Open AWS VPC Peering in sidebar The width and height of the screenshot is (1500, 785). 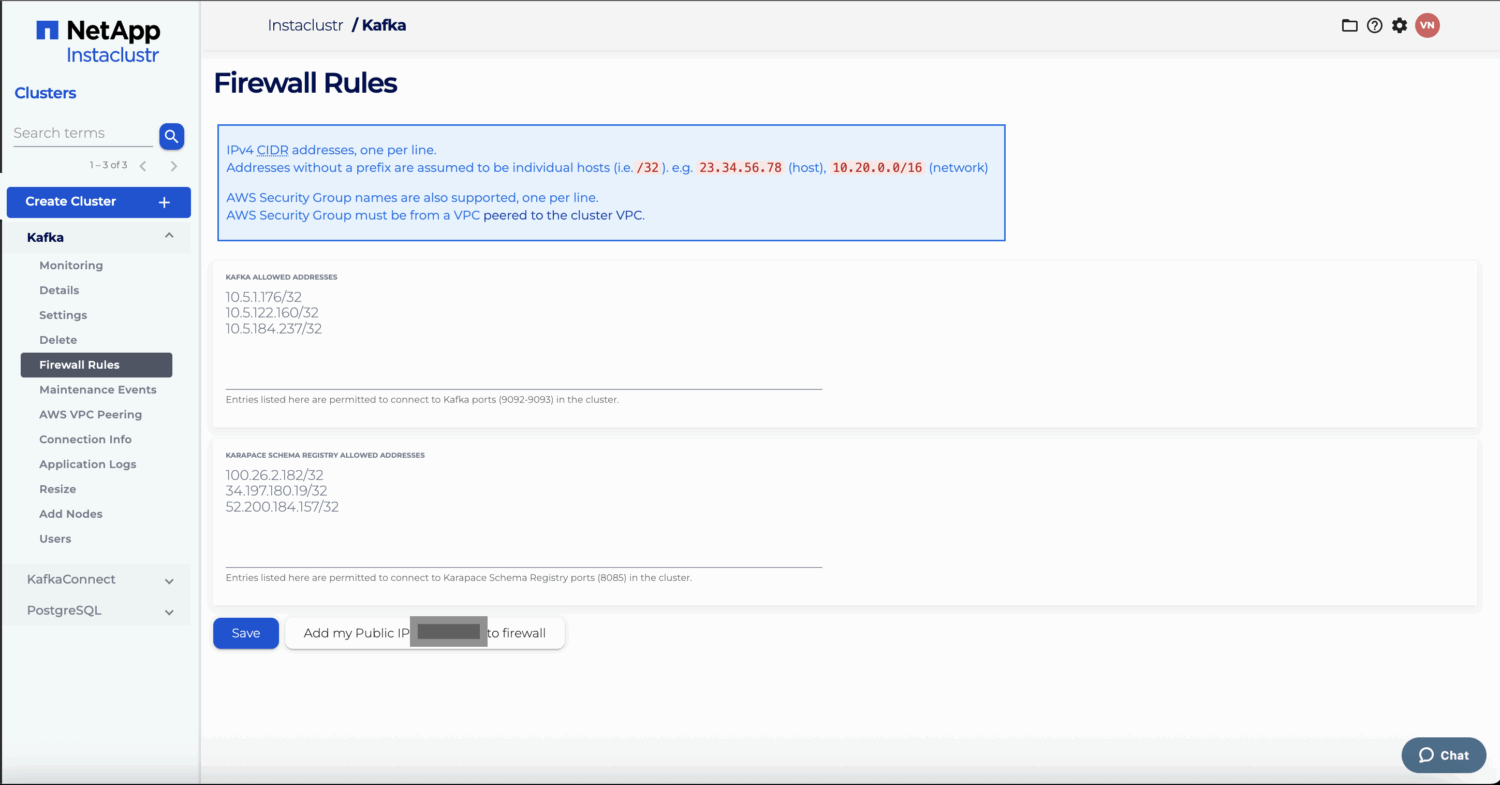point(90,414)
